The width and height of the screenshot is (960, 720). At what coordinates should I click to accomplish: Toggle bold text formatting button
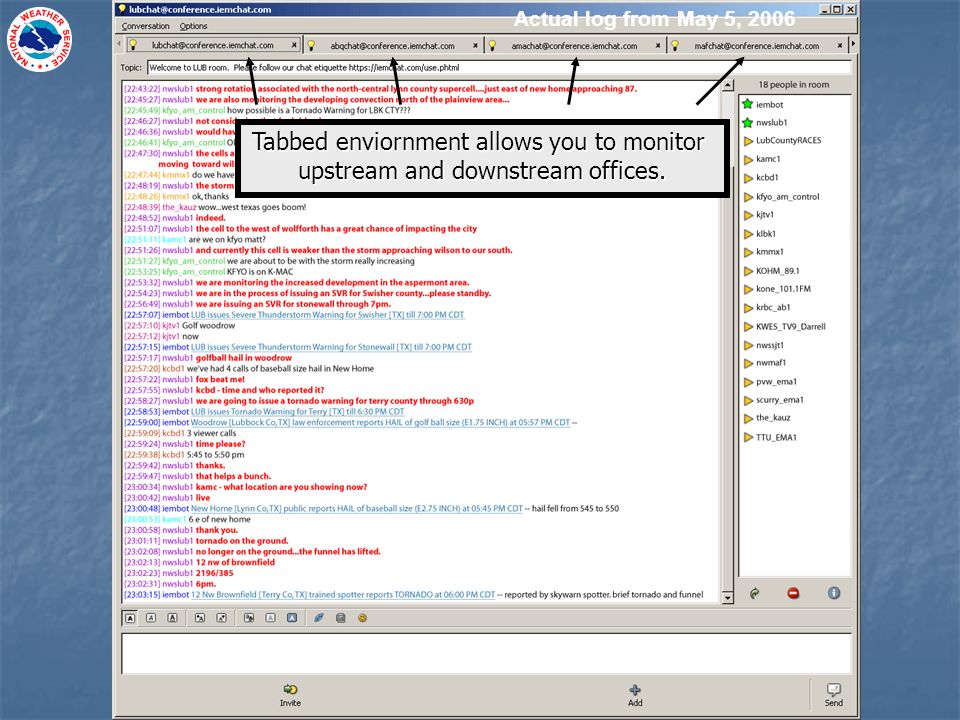pos(130,618)
